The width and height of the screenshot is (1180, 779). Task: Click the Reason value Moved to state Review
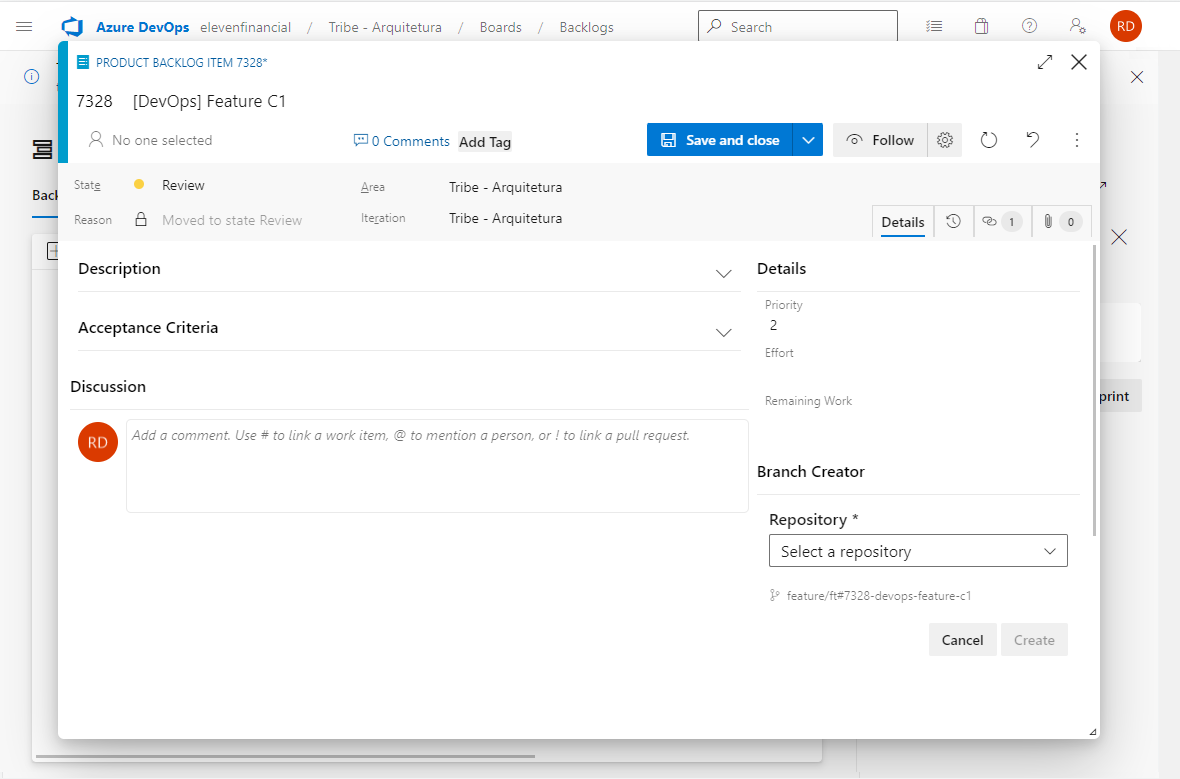click(232, 220)
